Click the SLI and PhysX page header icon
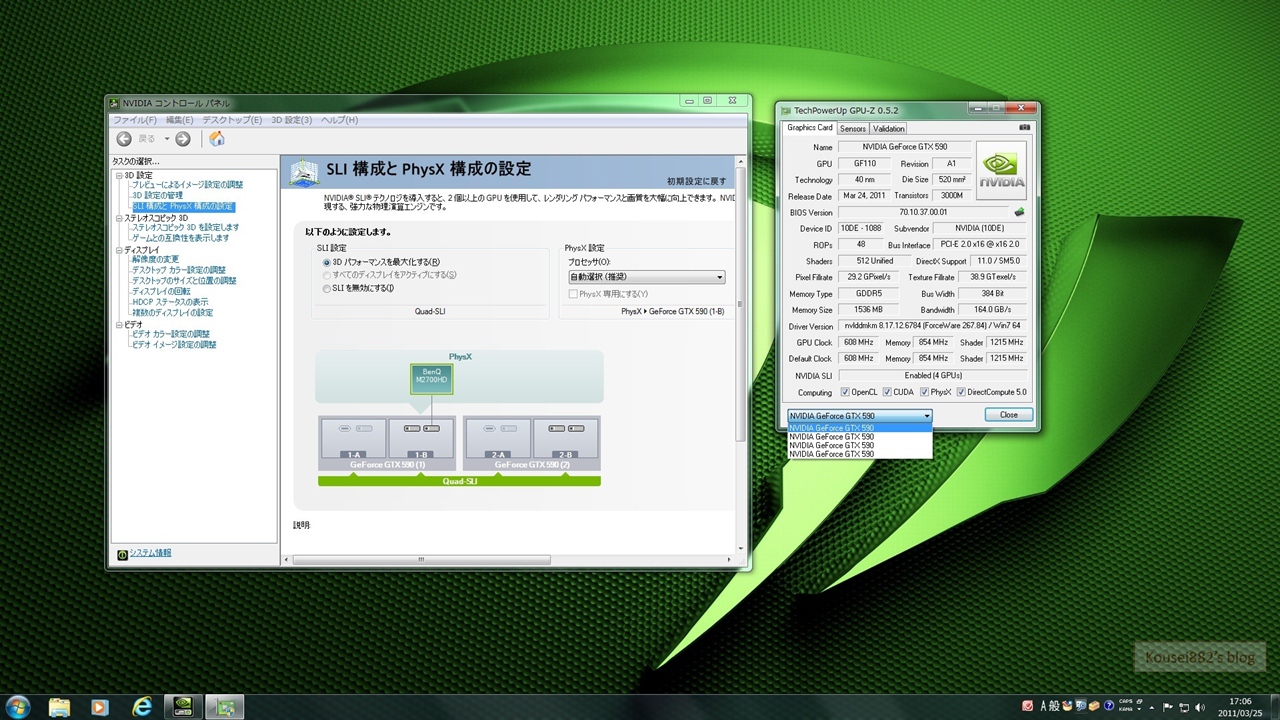Image resolution: width=1280 pixels, height=720 pixels. [303, 172]
